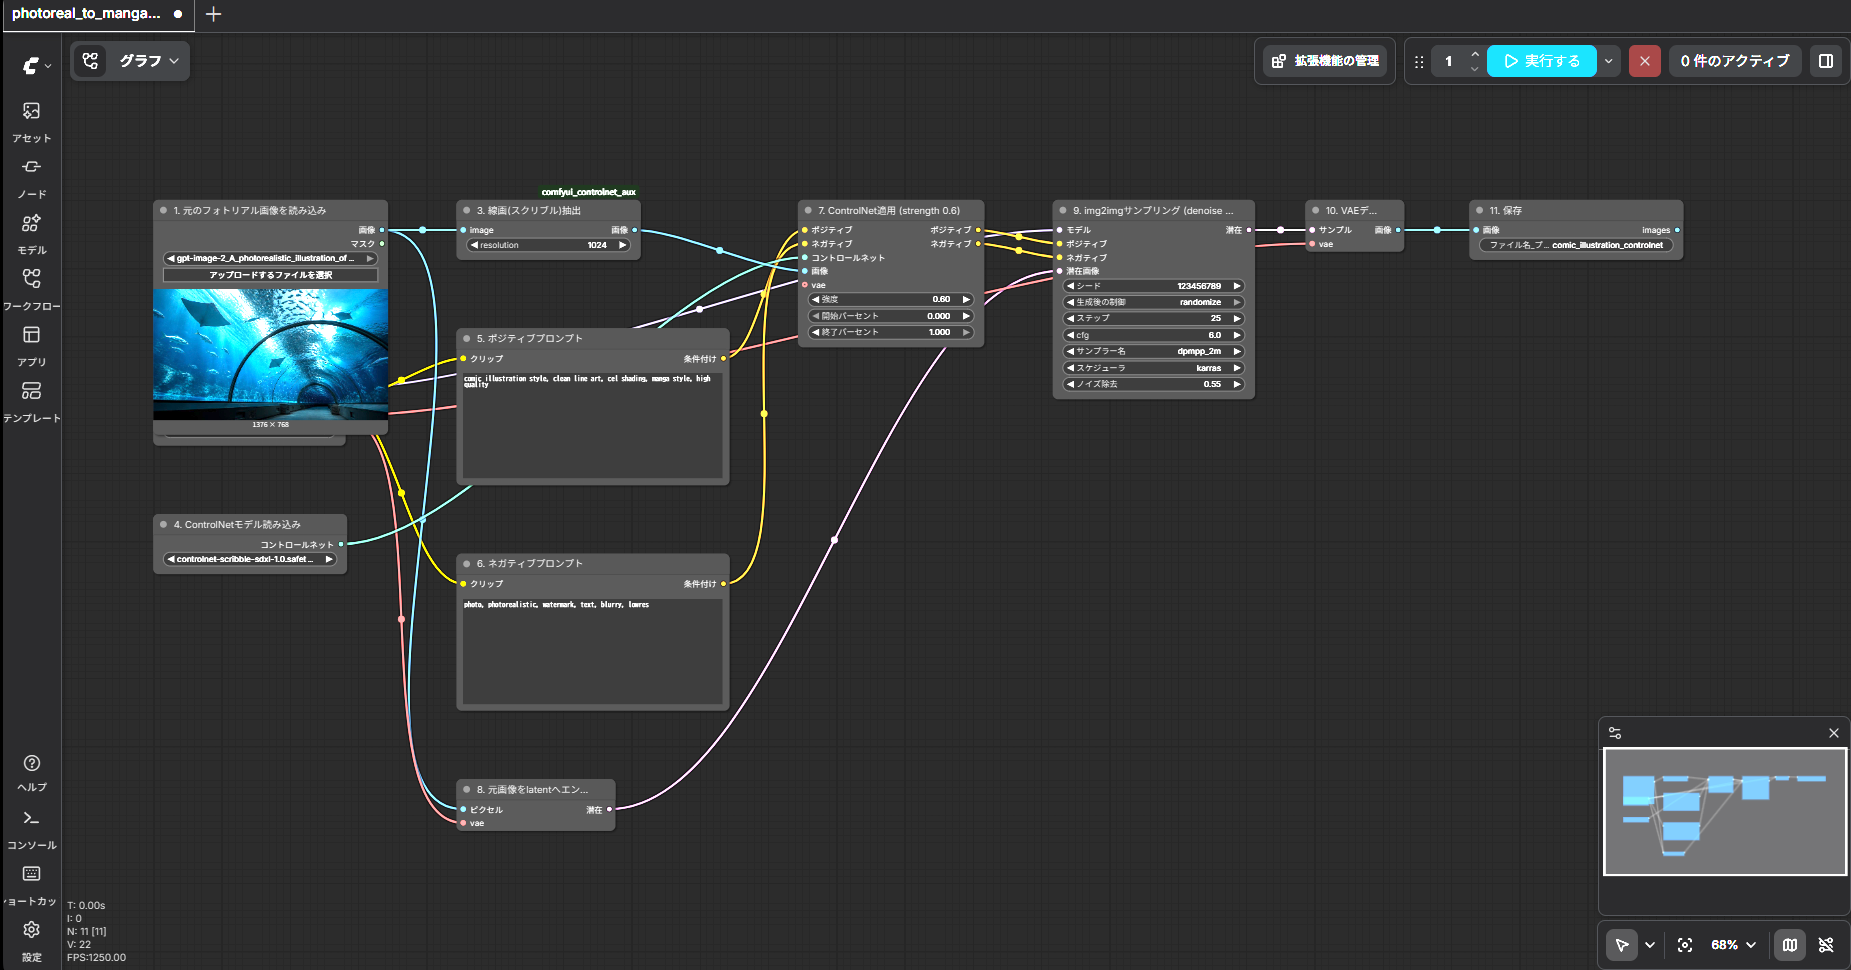Click fit-view icon in canvas toolbar
Image resolution: width=1851 pixels, height=970 pixels.
point(1685,945)
